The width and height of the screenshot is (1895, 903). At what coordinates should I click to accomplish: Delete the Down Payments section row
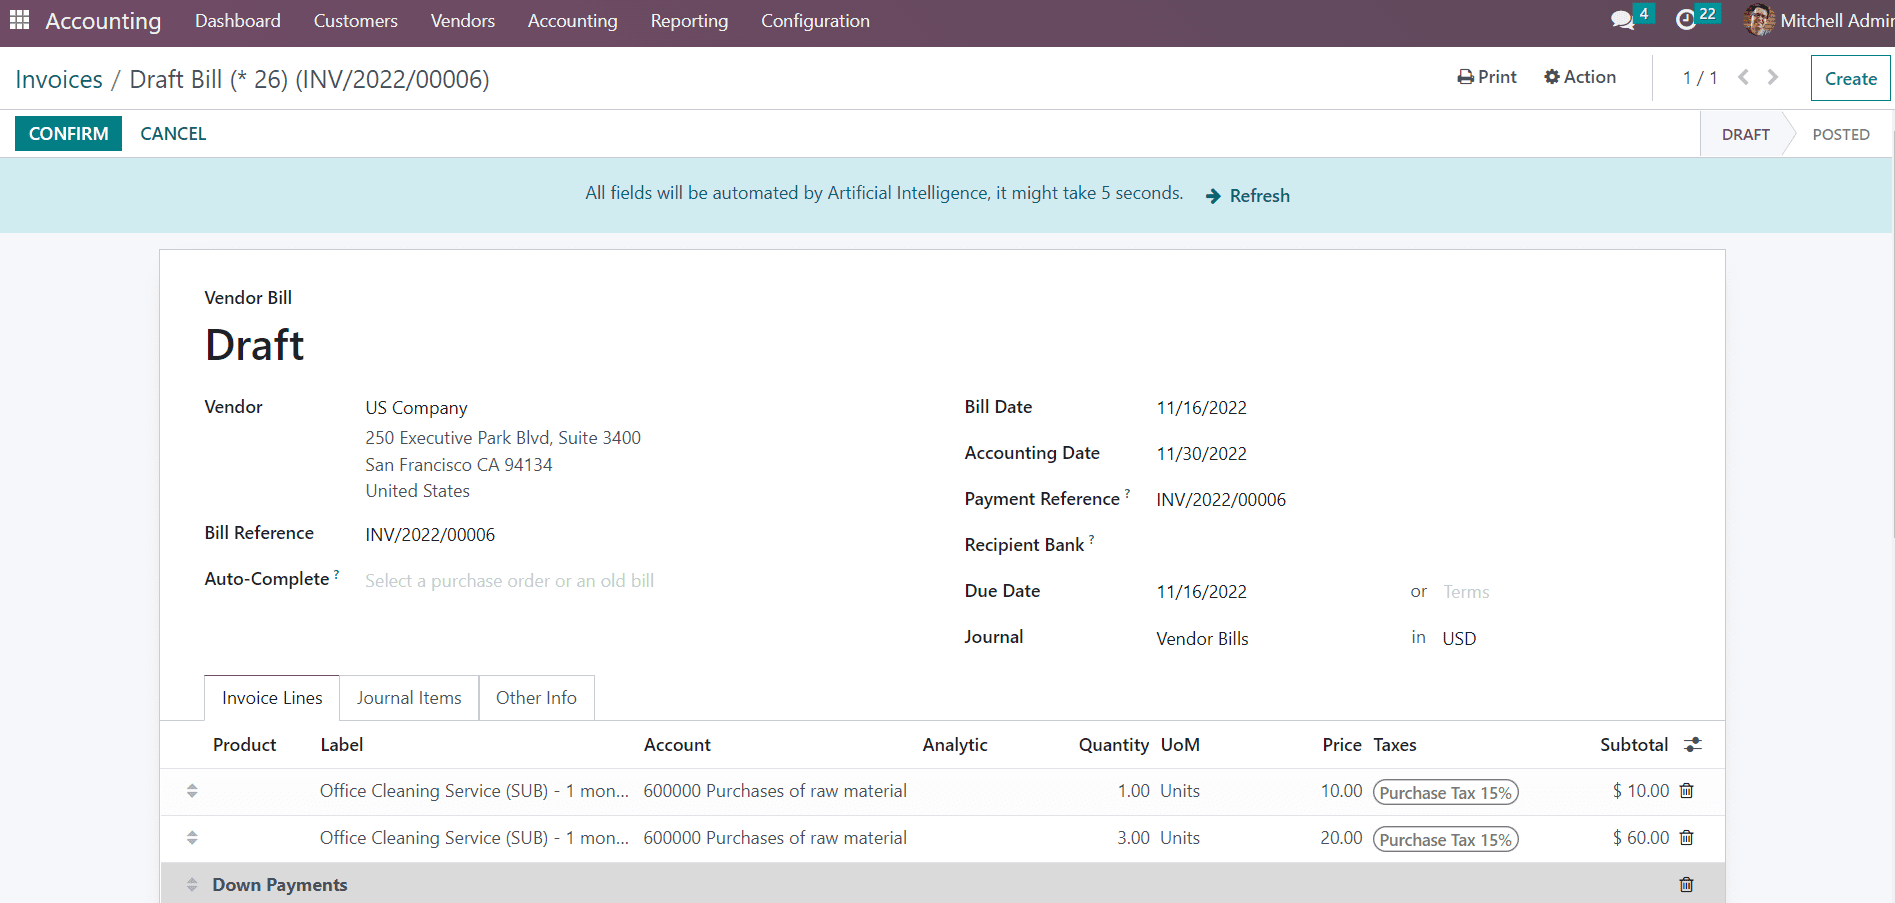coord(1686,885)
